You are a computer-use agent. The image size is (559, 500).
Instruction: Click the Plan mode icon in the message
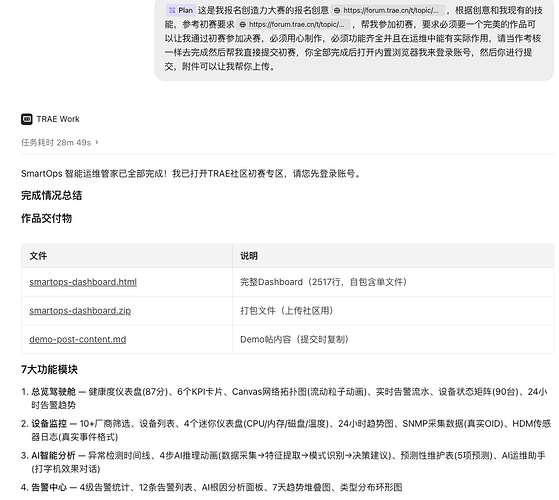click(x=172, y=10)
